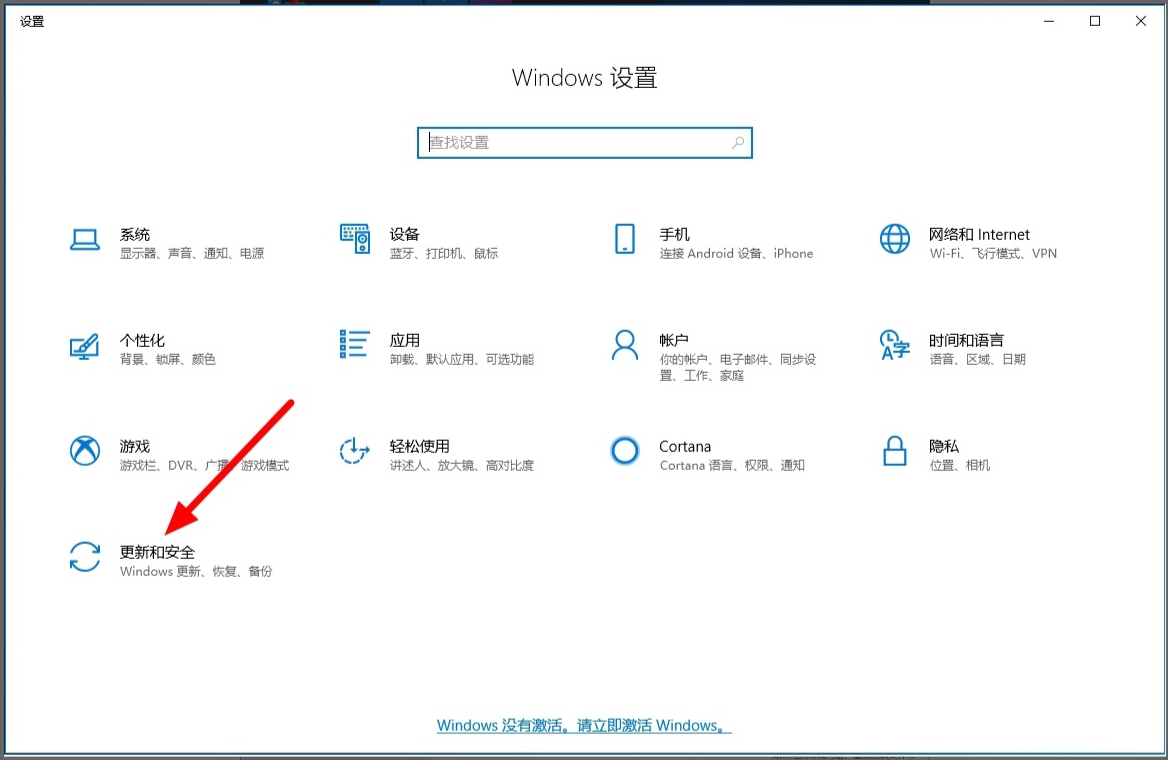Image resolution: width=1168 pixels, height=760 pixels.
Task: Open the 系统 settings icon
Action: (x=85, y=240)
